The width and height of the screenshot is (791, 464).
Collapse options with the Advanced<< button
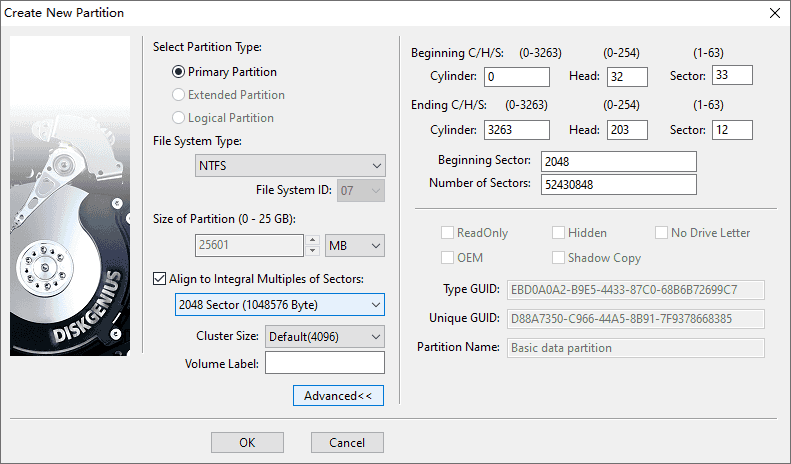click(x=338, y=396)
